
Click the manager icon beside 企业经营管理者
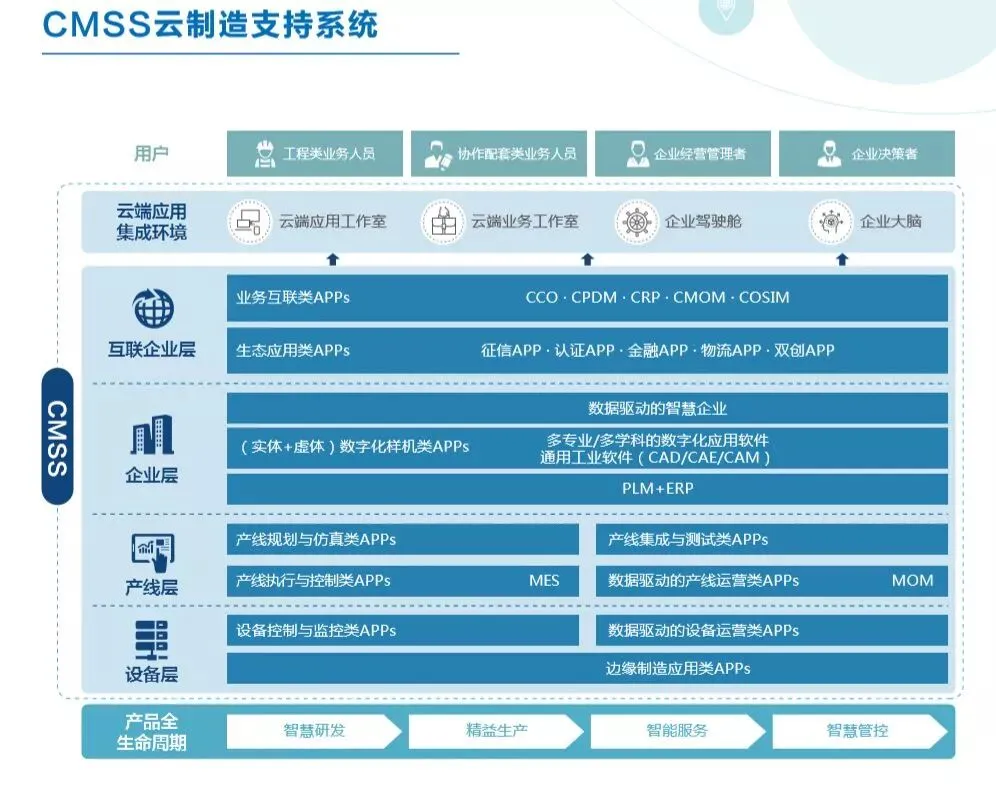click(637, 154)
